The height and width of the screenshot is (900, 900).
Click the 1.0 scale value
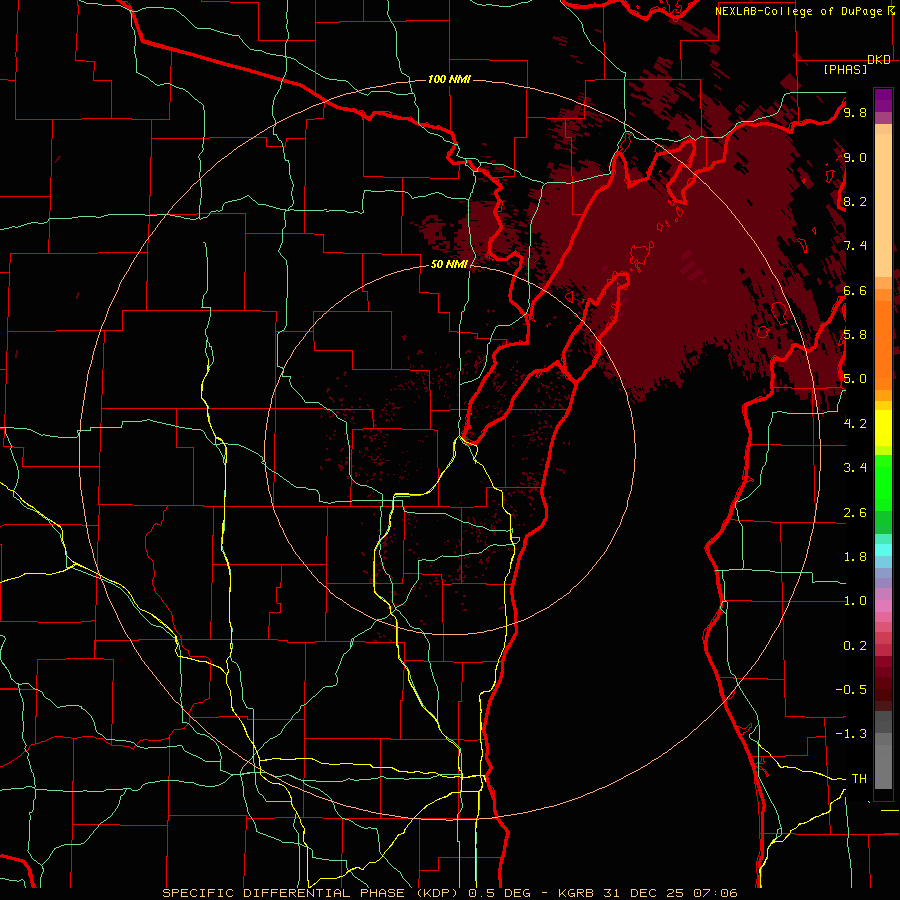855,601
